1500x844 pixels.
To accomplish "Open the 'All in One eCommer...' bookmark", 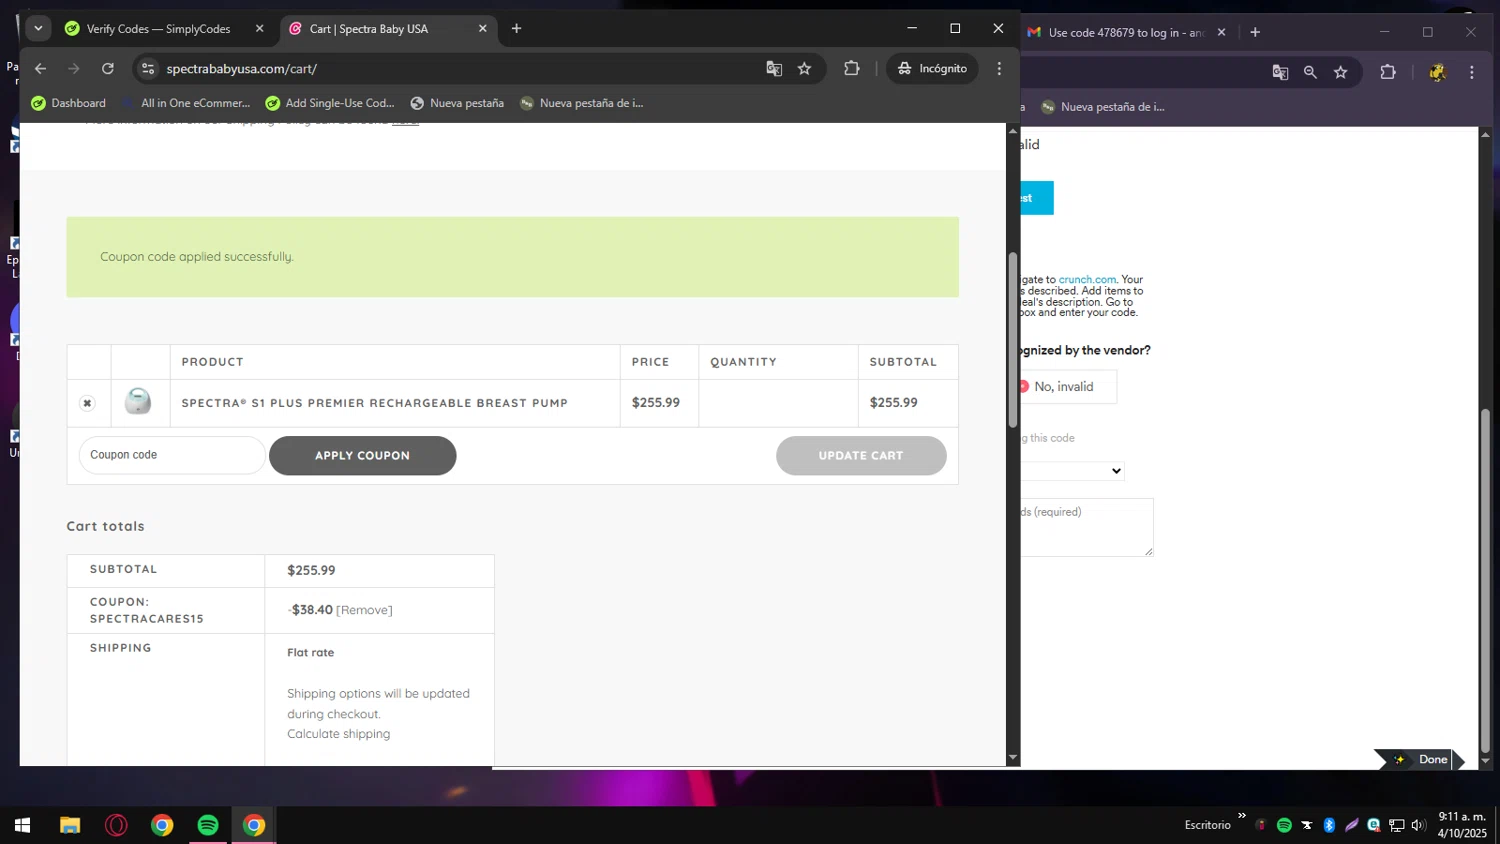I will (186, 103).
